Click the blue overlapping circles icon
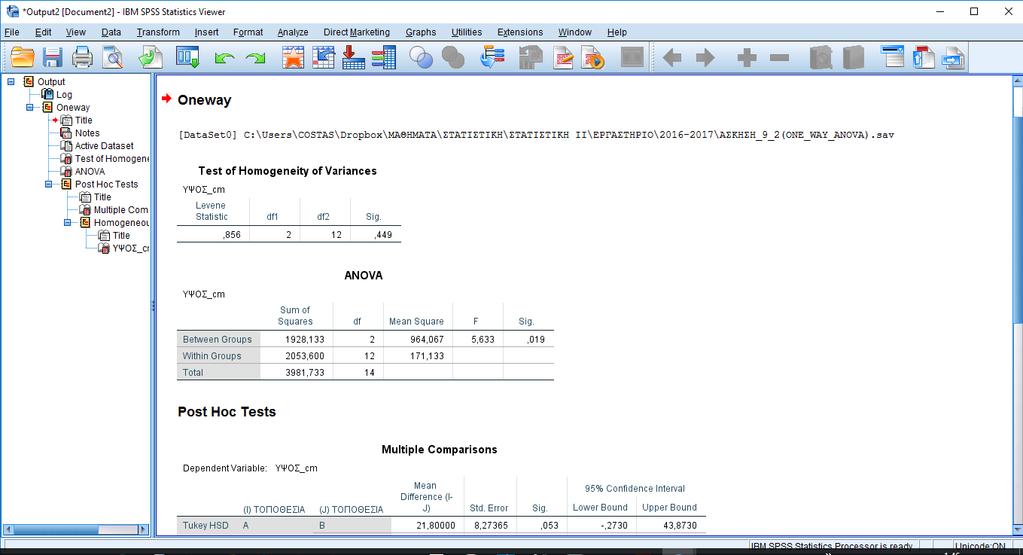The height and width of the screenshot is (555, 1023). (421, 58)
